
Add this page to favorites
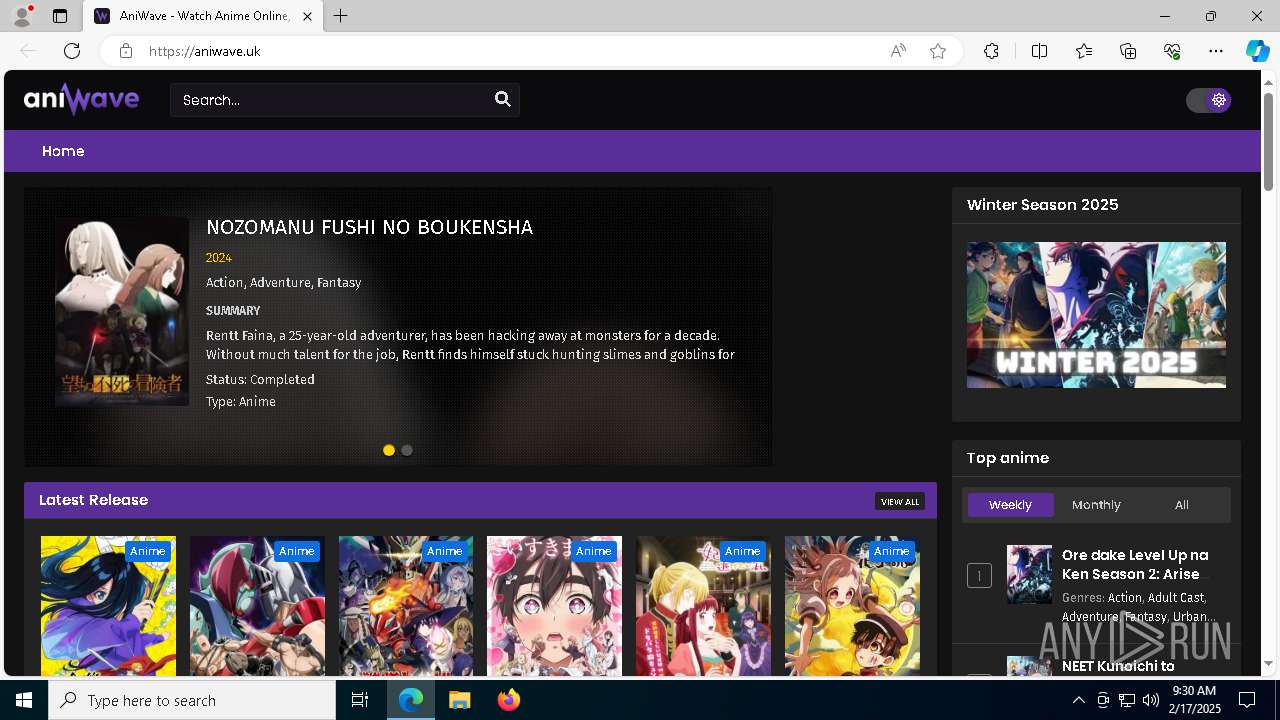click(937, 51)
